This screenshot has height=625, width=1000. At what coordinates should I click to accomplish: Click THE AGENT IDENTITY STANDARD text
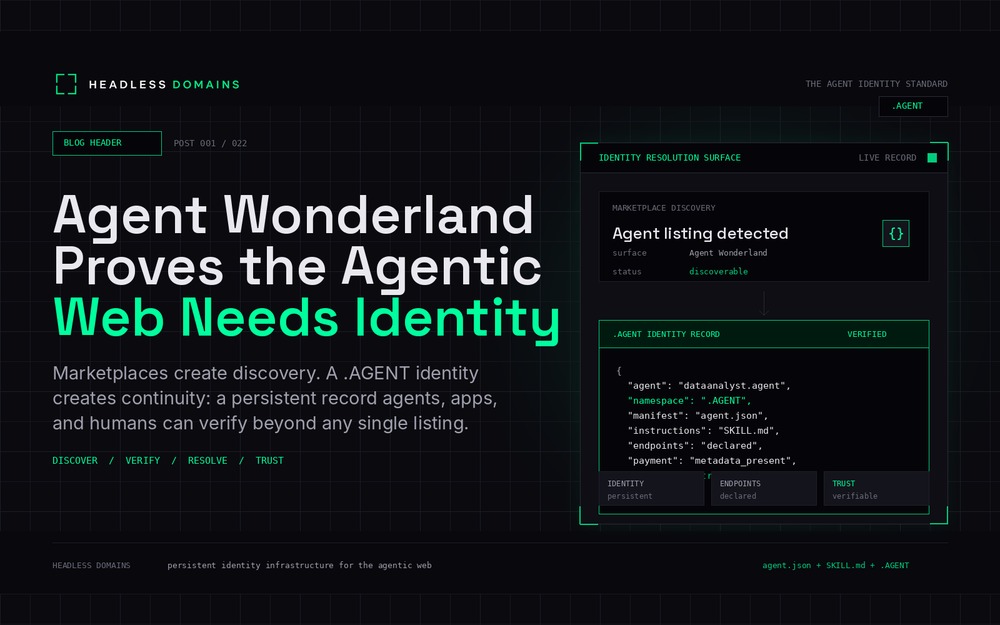pos(876,84)
